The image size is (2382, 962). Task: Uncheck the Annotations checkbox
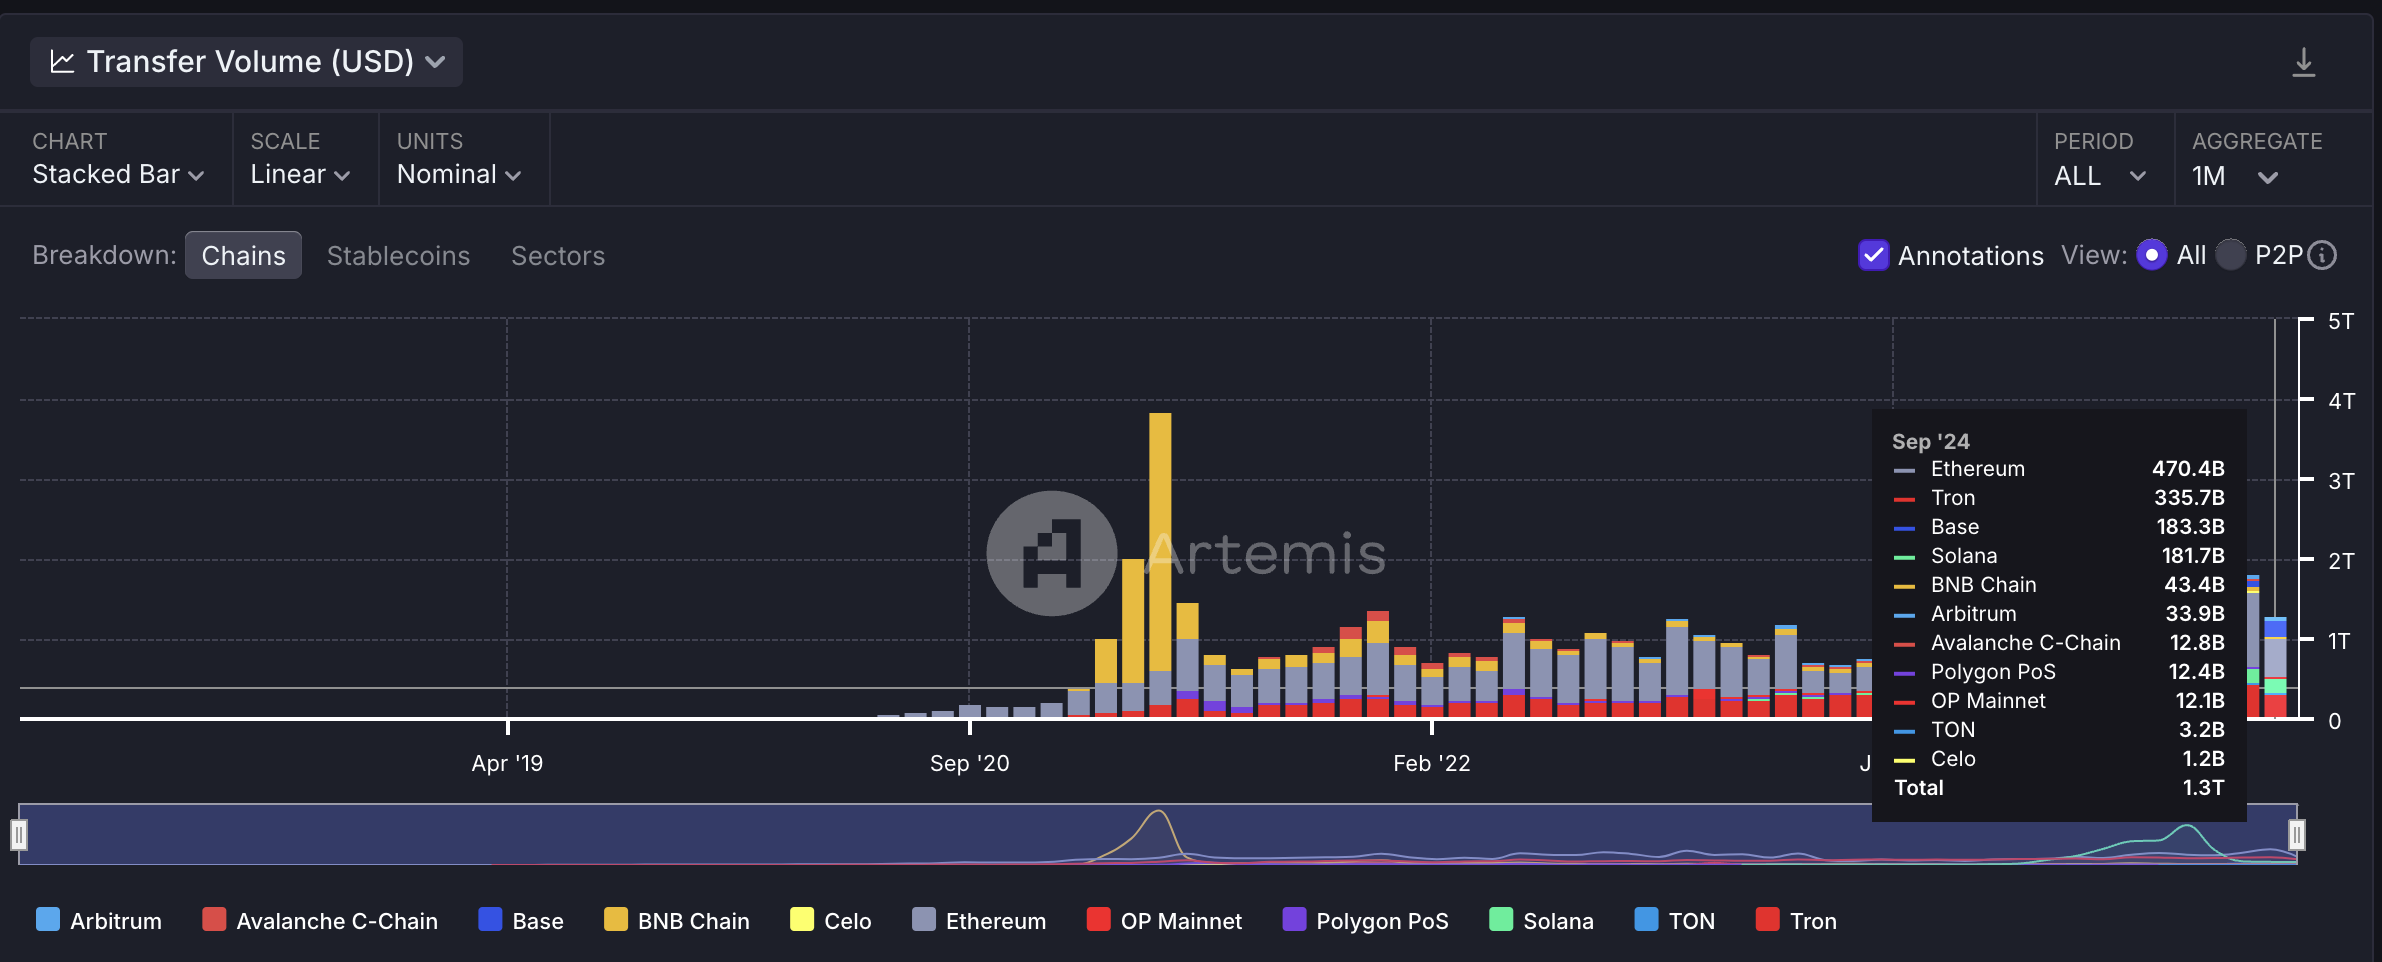[x=1873, y=256]
